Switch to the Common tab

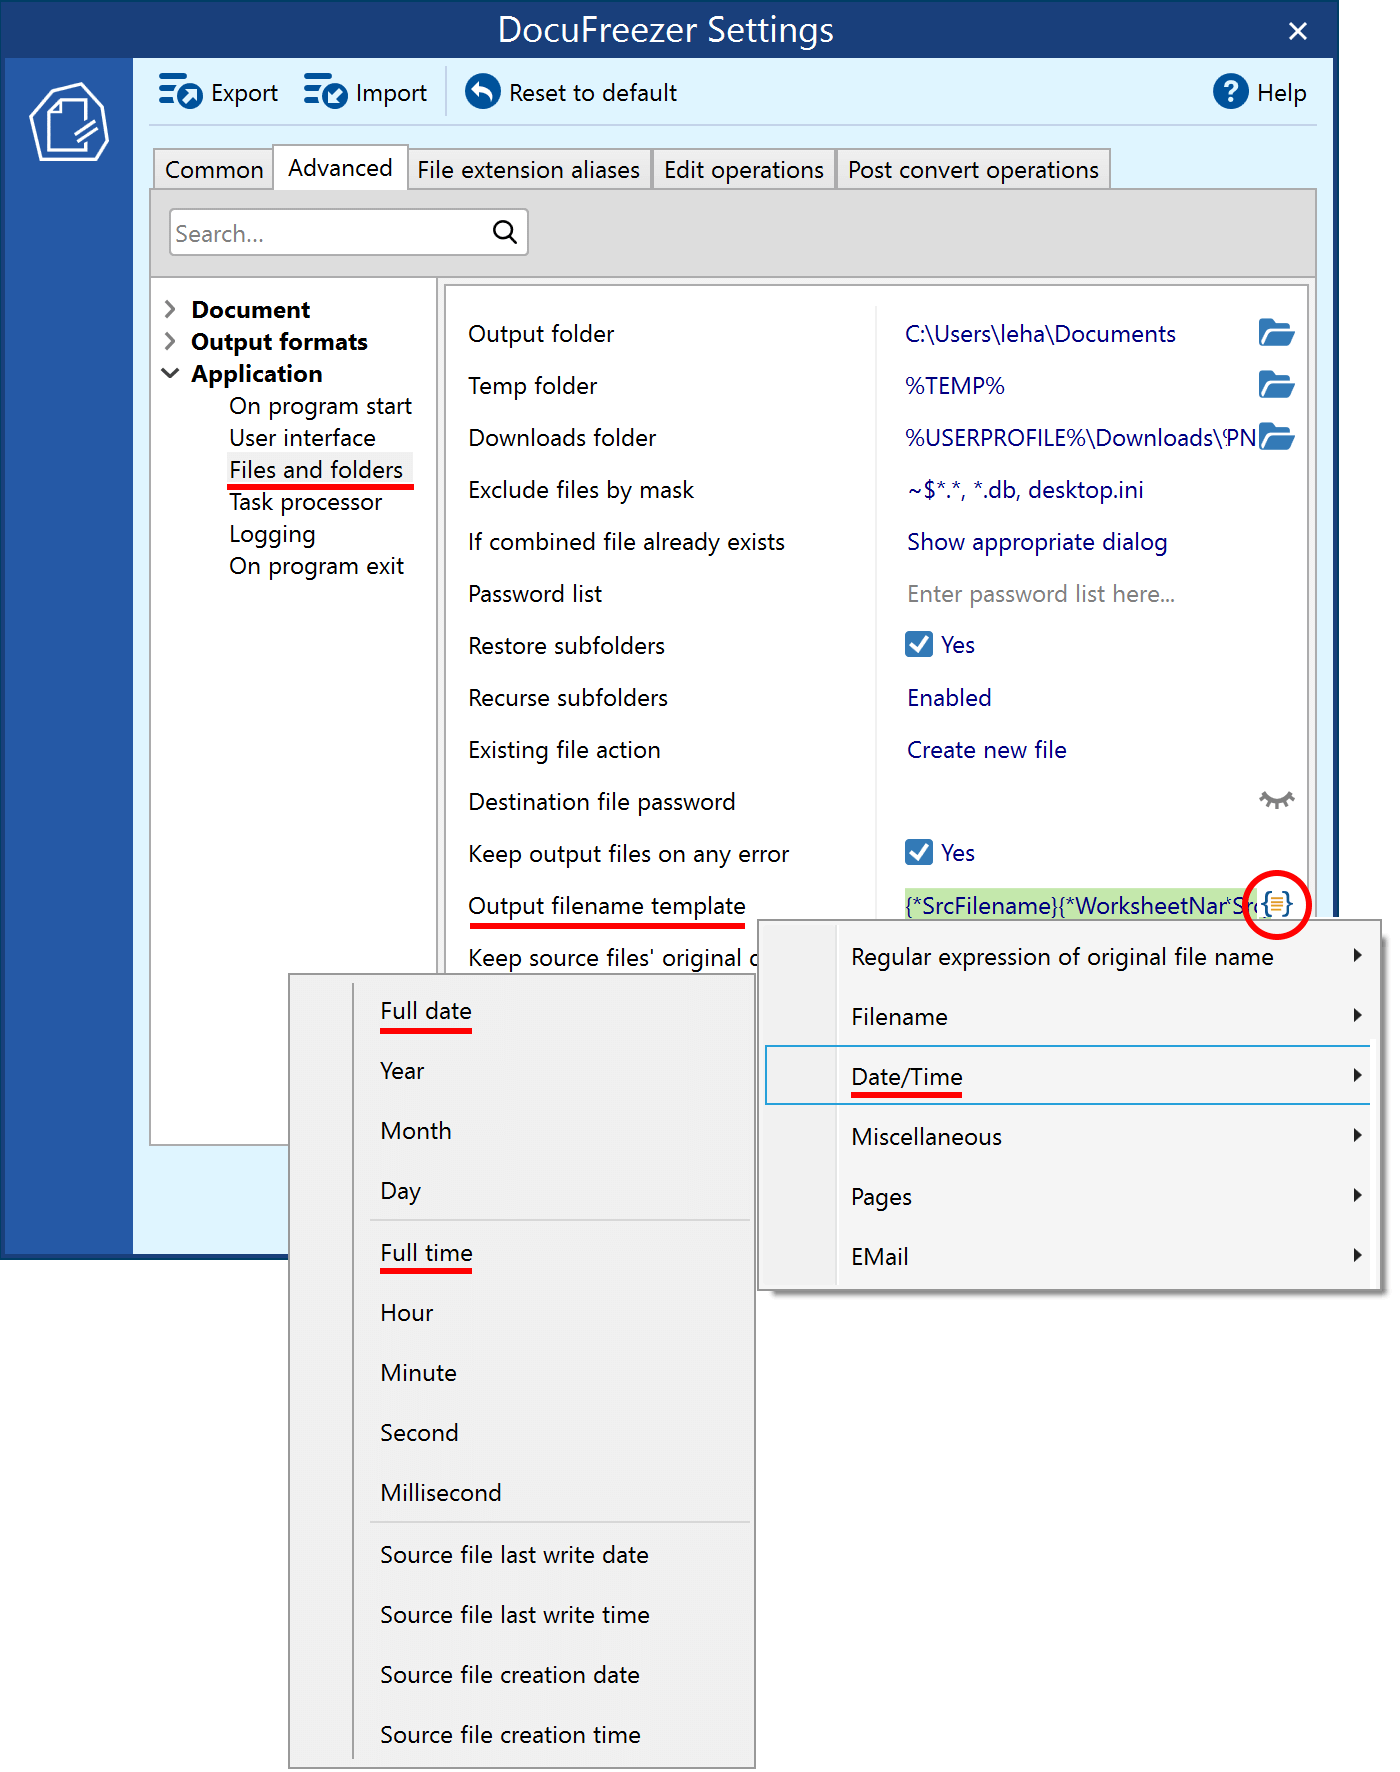(214, 170)
